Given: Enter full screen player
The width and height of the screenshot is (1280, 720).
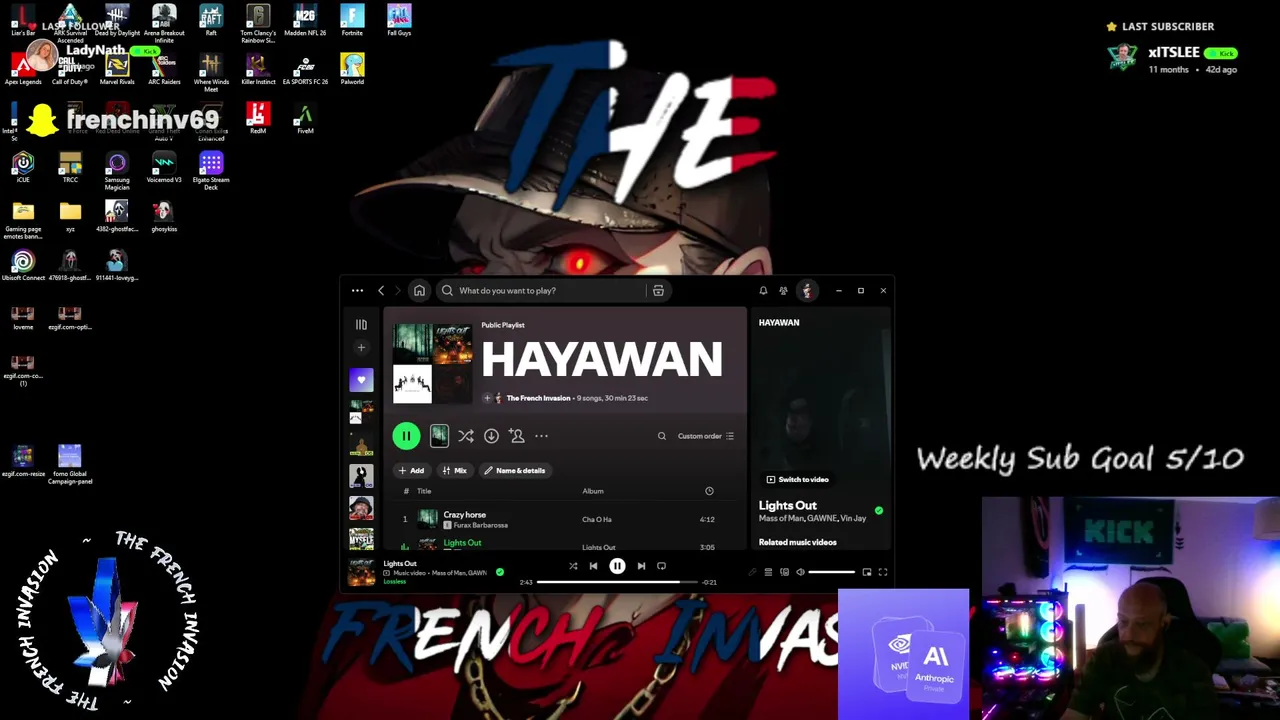Looking at the screenshot, I should pyautogui.click(x=883, y=572).
